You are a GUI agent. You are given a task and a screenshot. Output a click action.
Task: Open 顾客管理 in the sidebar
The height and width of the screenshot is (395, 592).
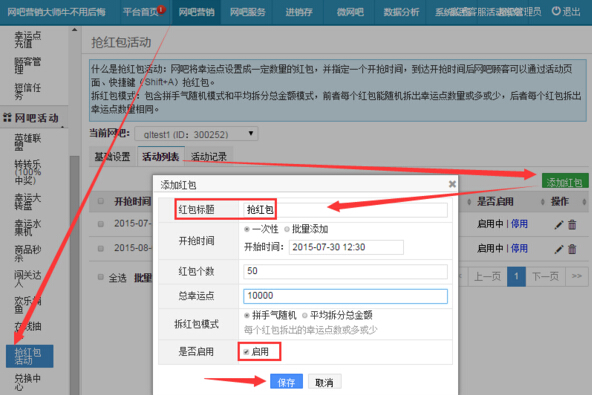[28, 65]
